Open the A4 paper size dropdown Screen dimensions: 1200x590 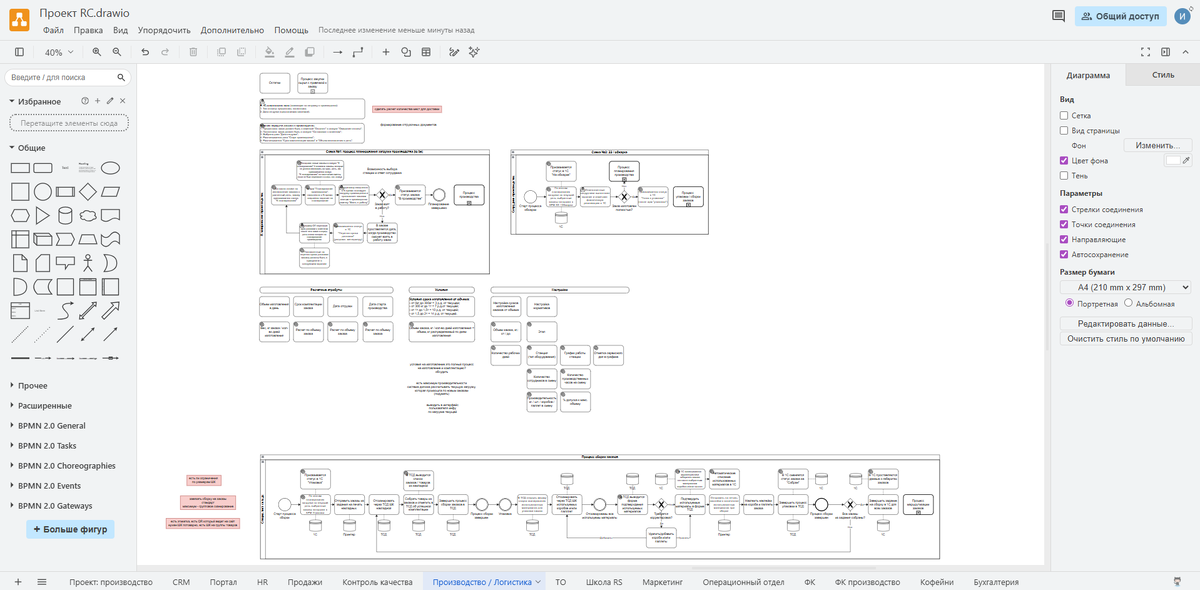pos(1126,287)
